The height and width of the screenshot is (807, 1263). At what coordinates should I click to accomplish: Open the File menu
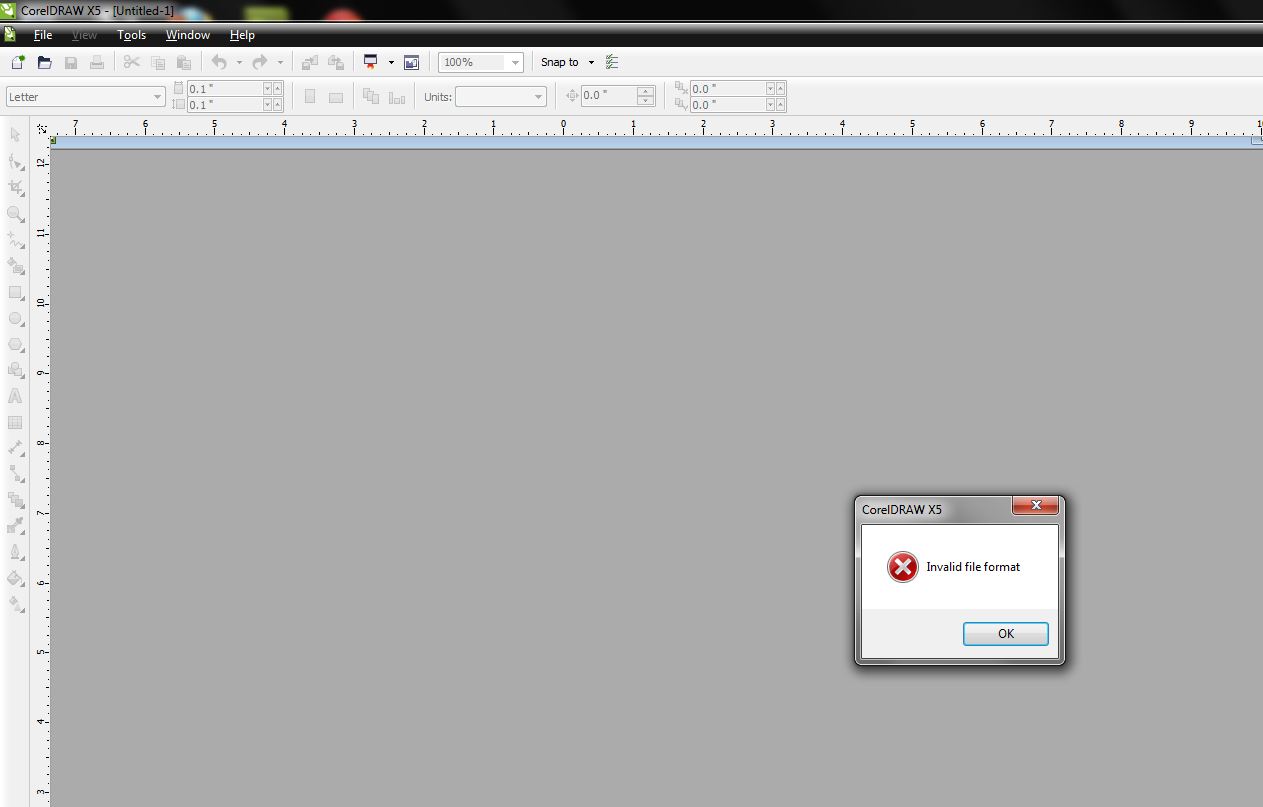pos(43,35)
